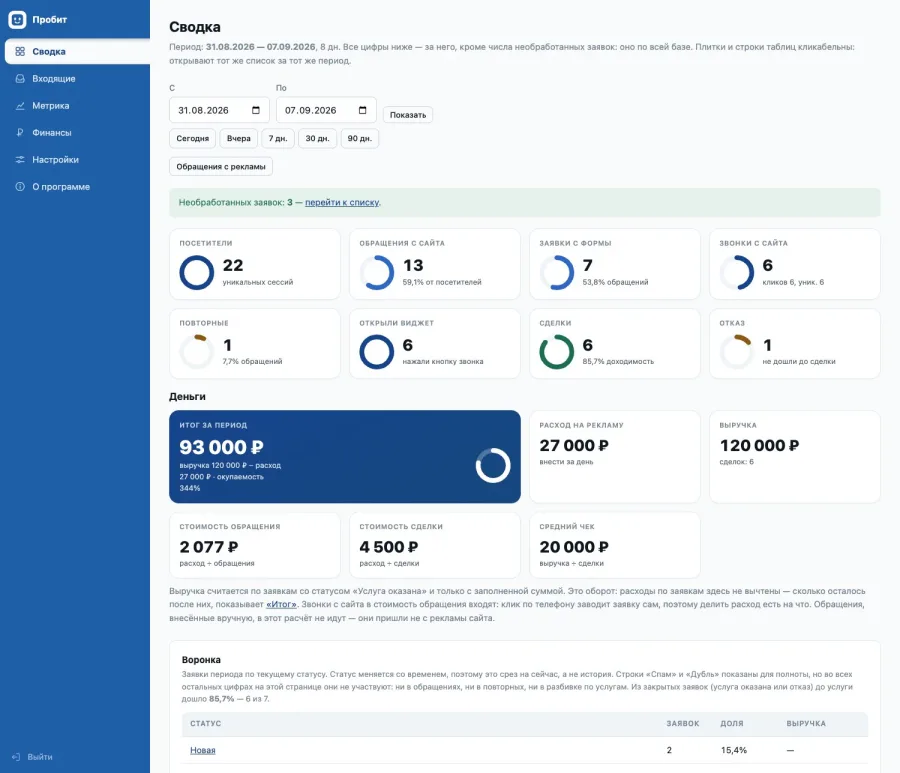
Task: Open the Заявки с формы tile
Action: coord(615,264)
